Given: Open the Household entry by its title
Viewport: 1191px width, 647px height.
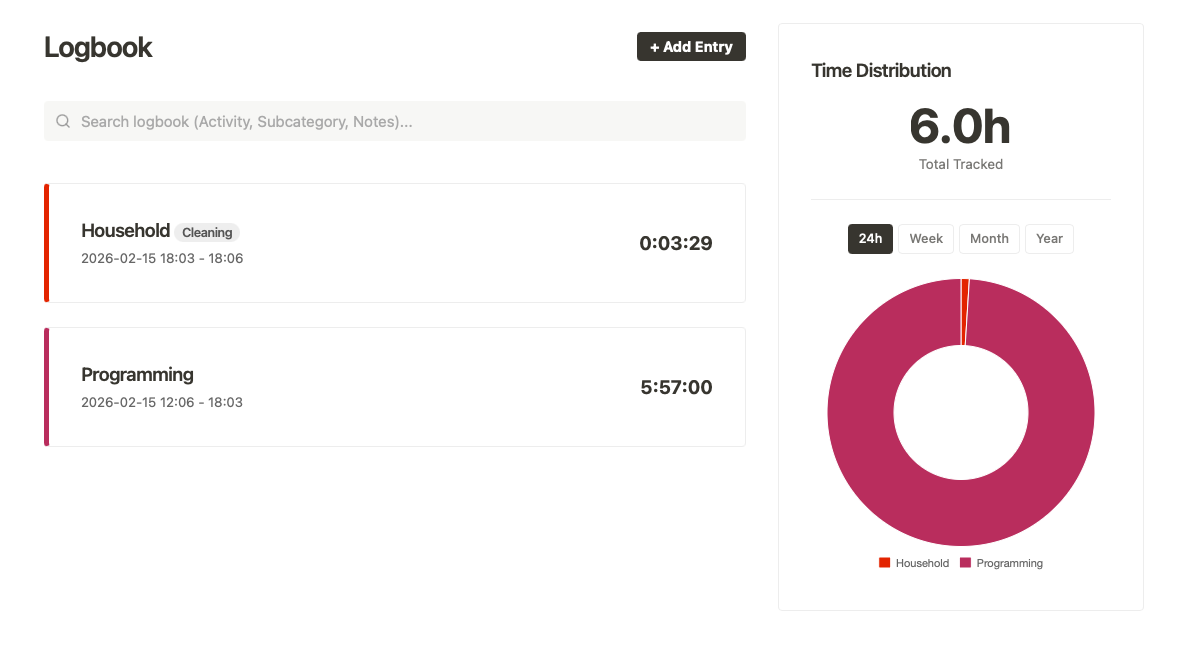Looking at the screenshot, I should pyautogui.click(x=125, y=231).
